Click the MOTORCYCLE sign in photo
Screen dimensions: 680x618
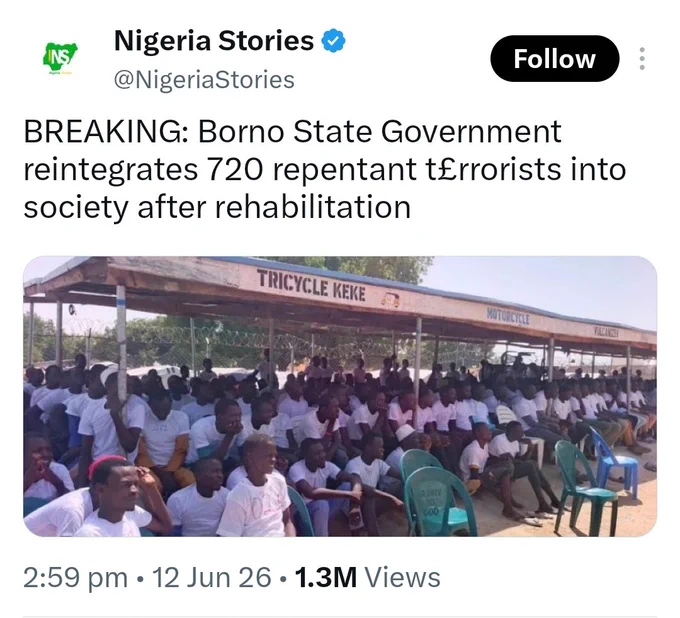pos(508,317)
